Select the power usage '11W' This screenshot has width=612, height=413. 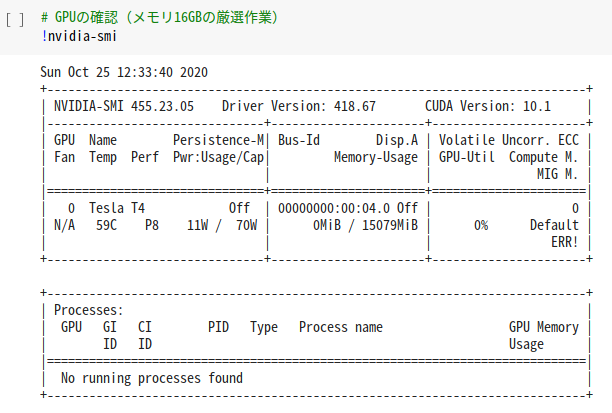(x=197, y=225)
